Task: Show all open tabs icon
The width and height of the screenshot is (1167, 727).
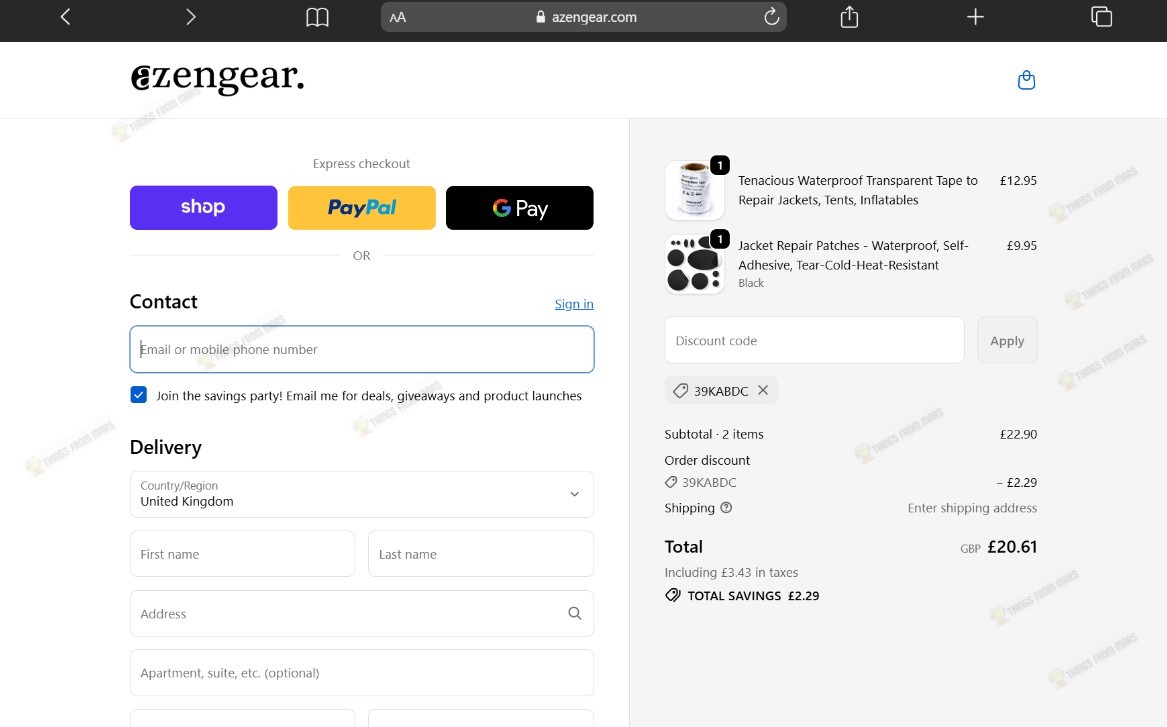Action: pos(1101,16)
